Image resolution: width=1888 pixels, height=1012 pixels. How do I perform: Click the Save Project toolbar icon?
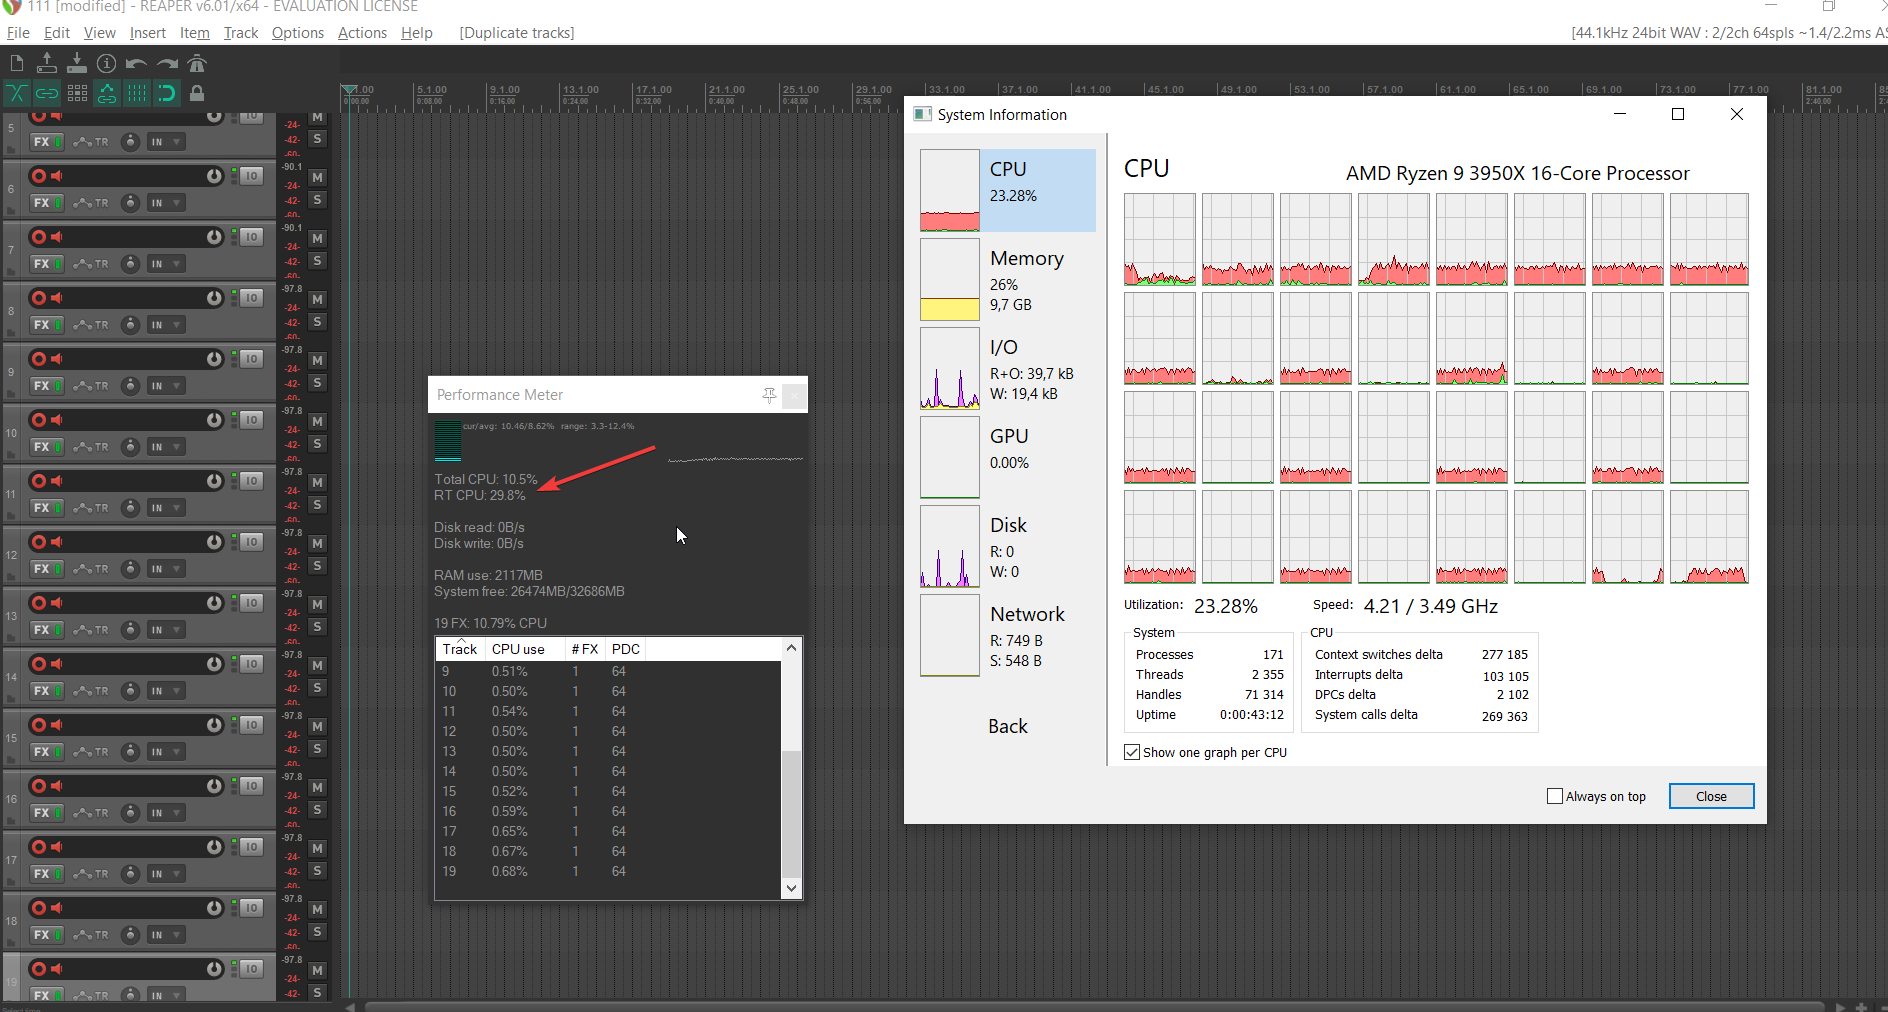tap(77, 64)
